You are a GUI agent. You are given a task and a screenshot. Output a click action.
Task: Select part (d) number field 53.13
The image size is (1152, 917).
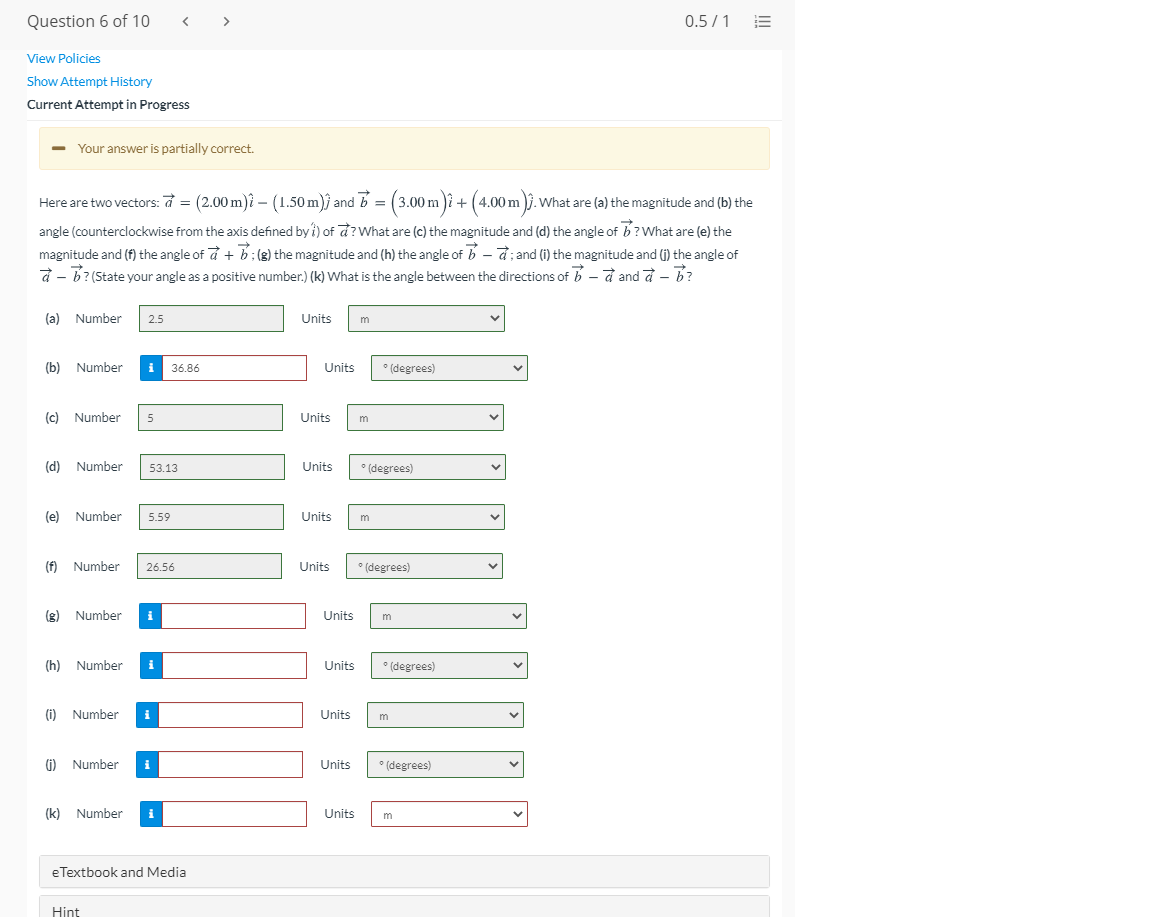212,467
